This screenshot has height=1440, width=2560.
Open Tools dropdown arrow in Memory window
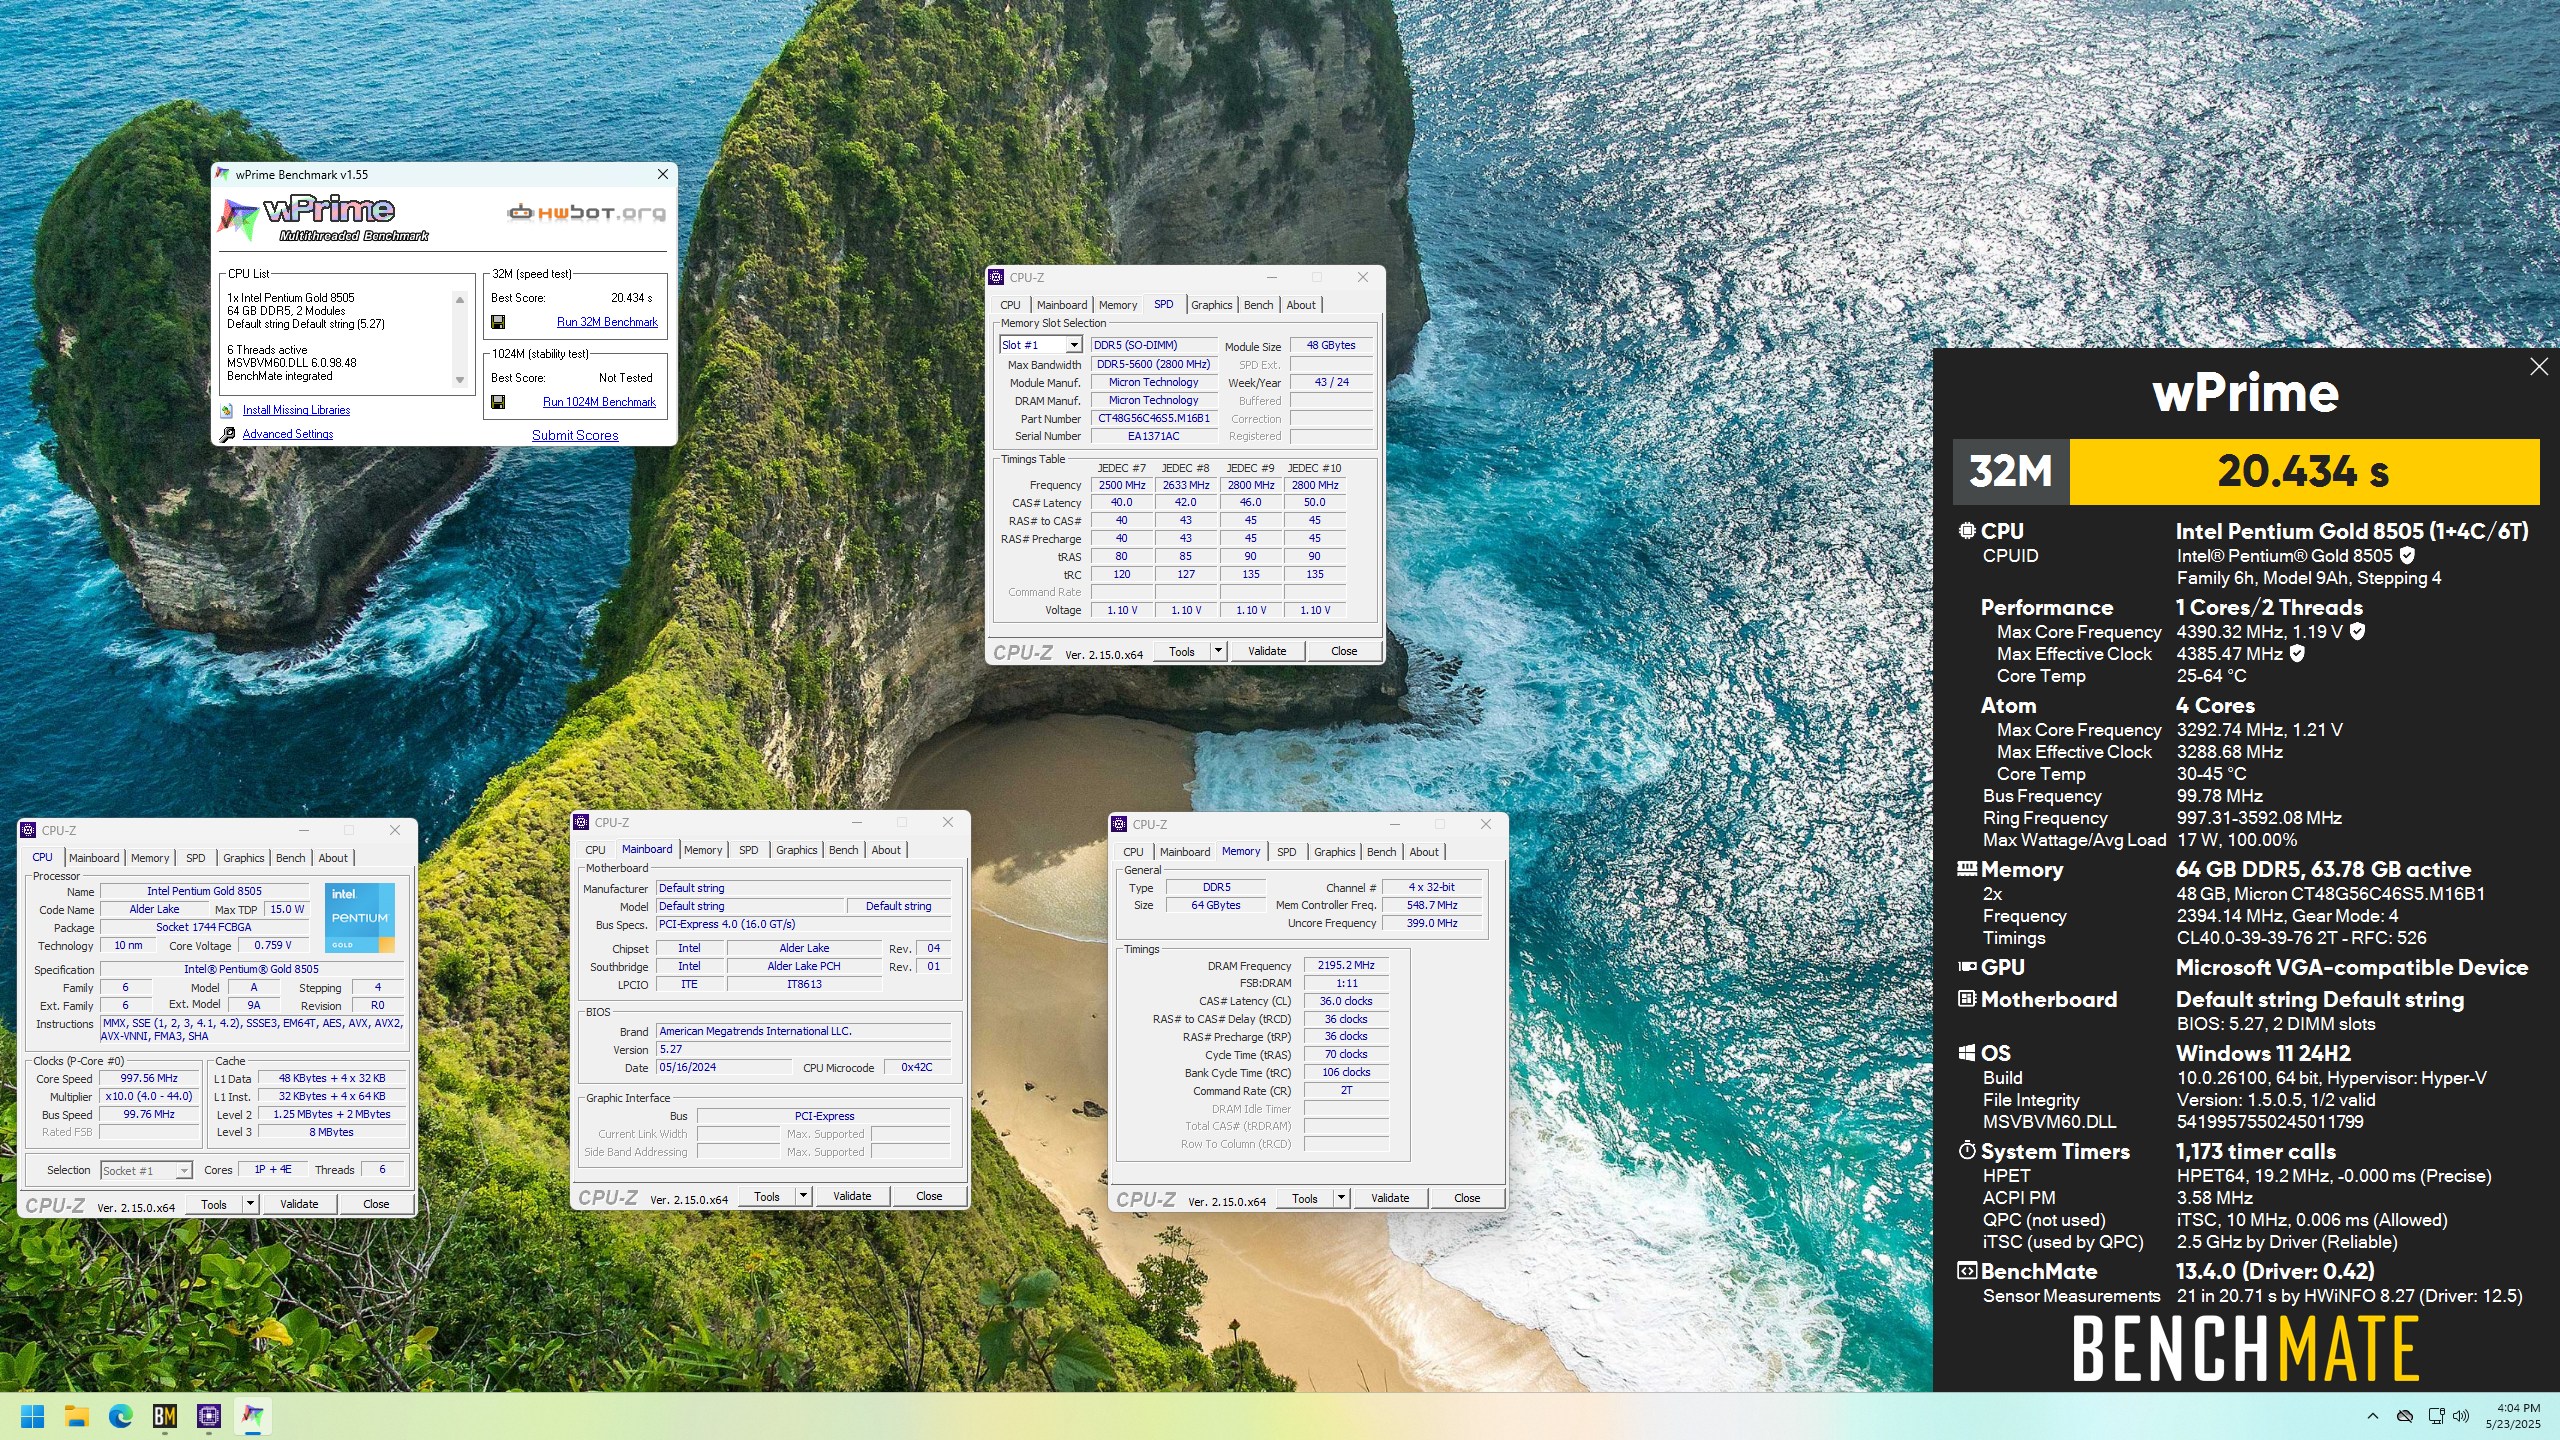(x=1341, y=1198)
